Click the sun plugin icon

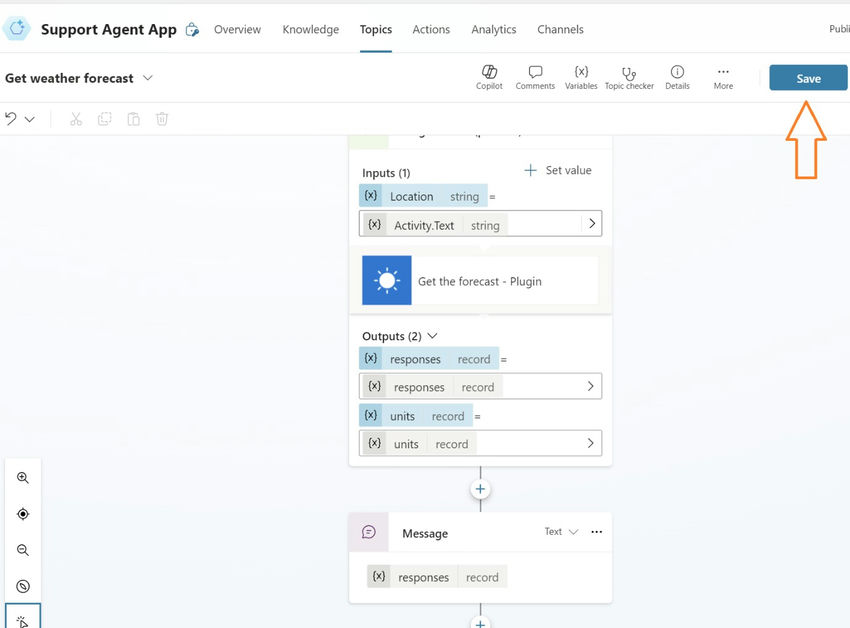point(387,280)
